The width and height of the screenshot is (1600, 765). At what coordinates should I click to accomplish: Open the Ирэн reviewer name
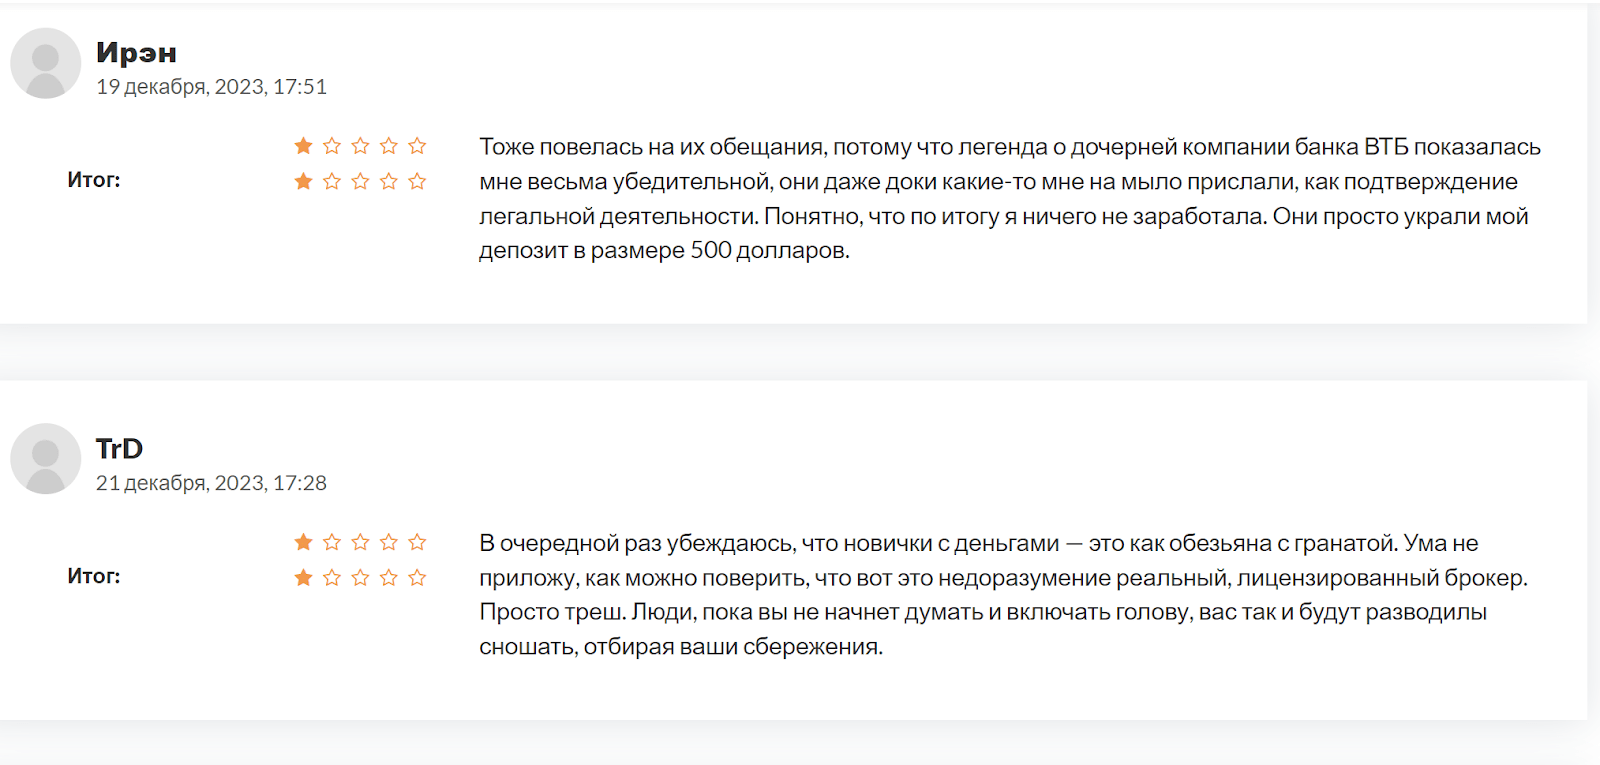pos(136,52)
